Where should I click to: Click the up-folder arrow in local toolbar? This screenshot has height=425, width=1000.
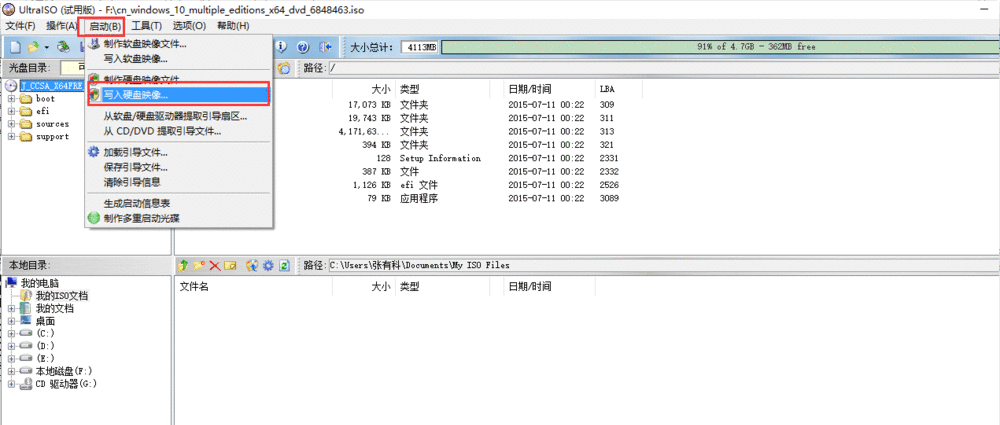[x=184, y=265]
